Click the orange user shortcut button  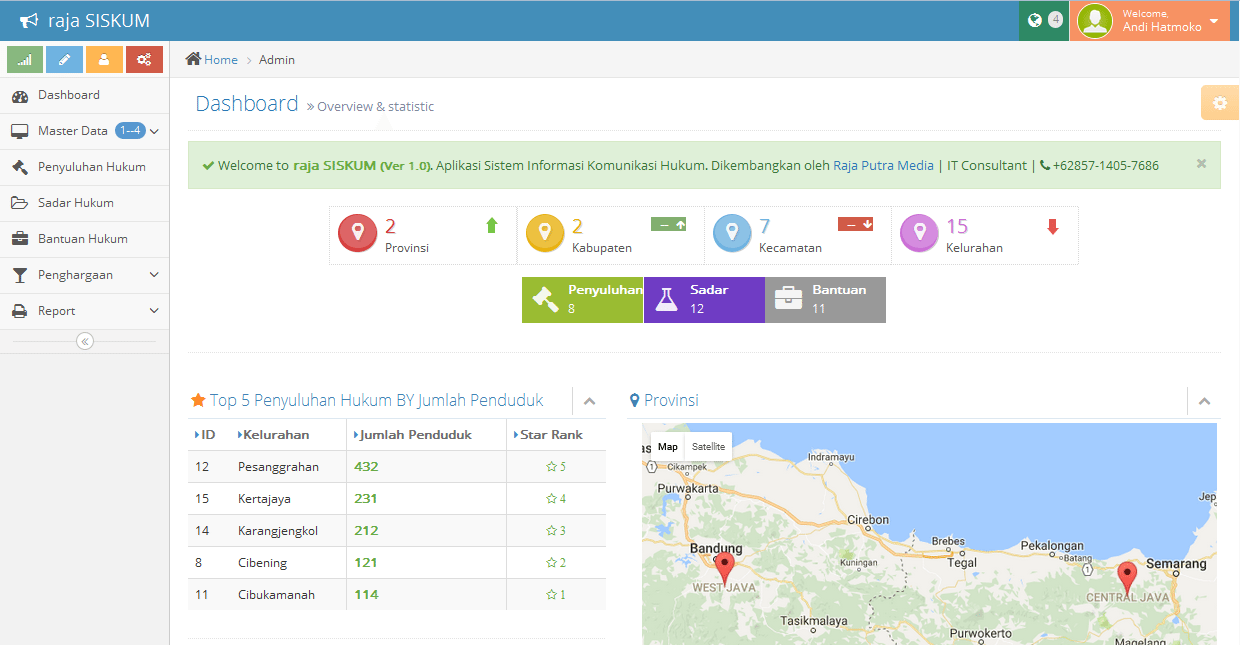click(x=104, y=60)
